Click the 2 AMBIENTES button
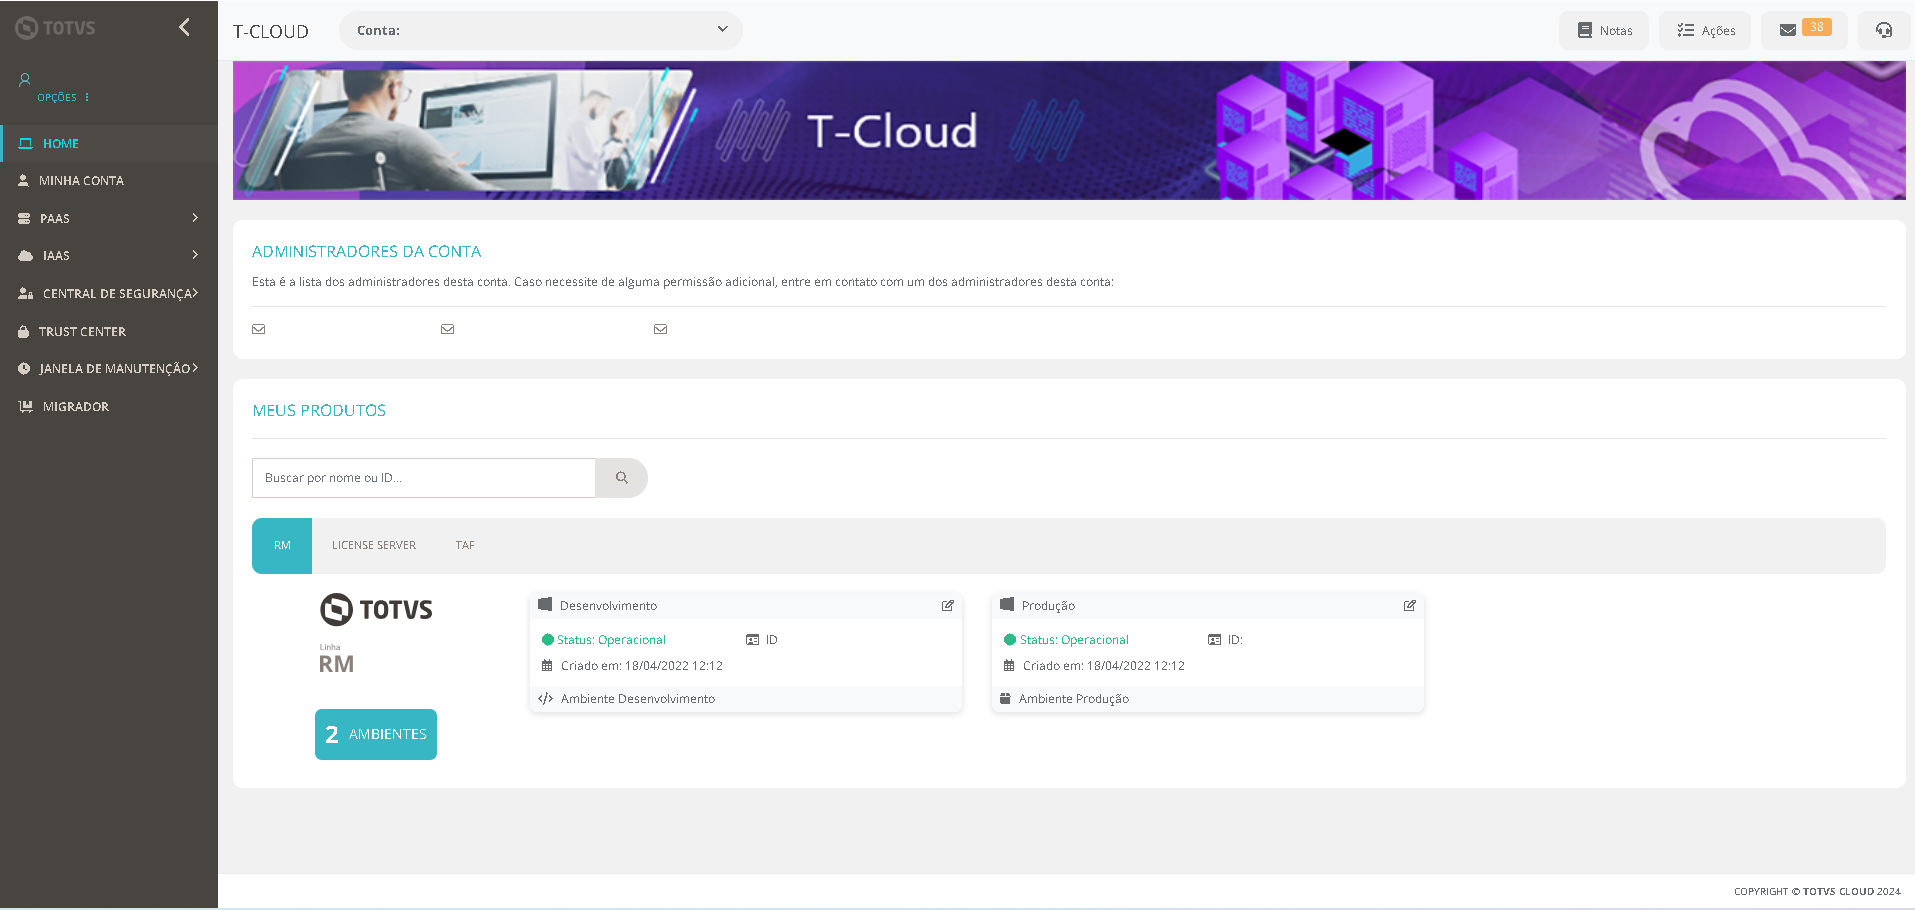Viewport: 1915px width, 910px height. click(x=376, y=734)
